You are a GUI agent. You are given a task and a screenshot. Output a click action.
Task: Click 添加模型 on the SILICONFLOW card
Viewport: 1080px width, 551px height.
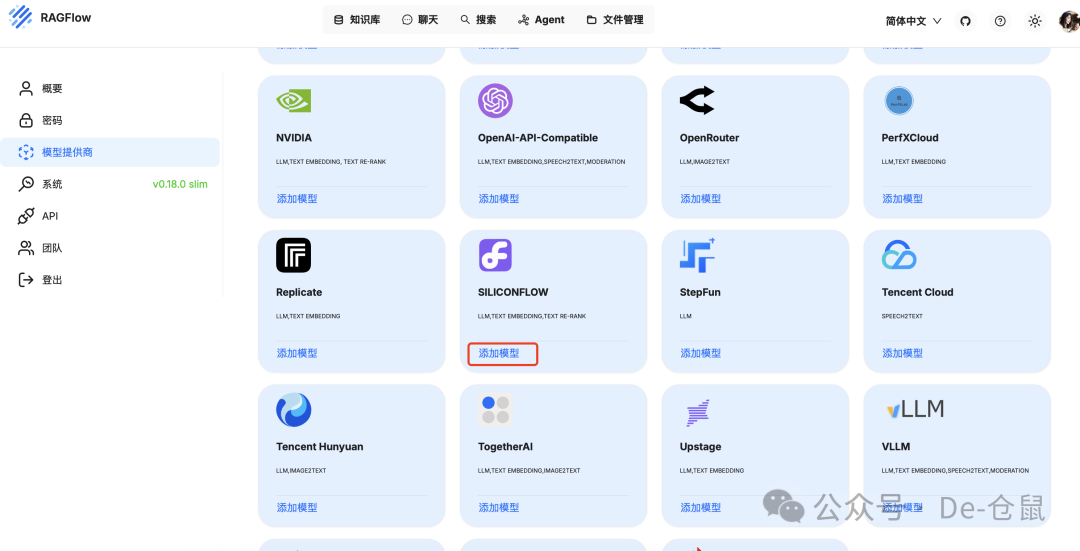[x=499, y=353]
